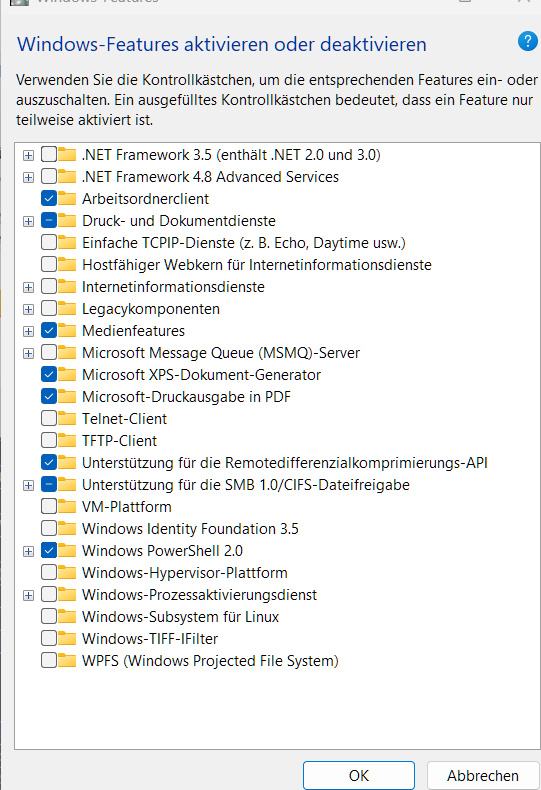This screenshot has width=541, height=790.
Task: Click folder icon beside Medienfeatures
Action: [x=67, y=331]
